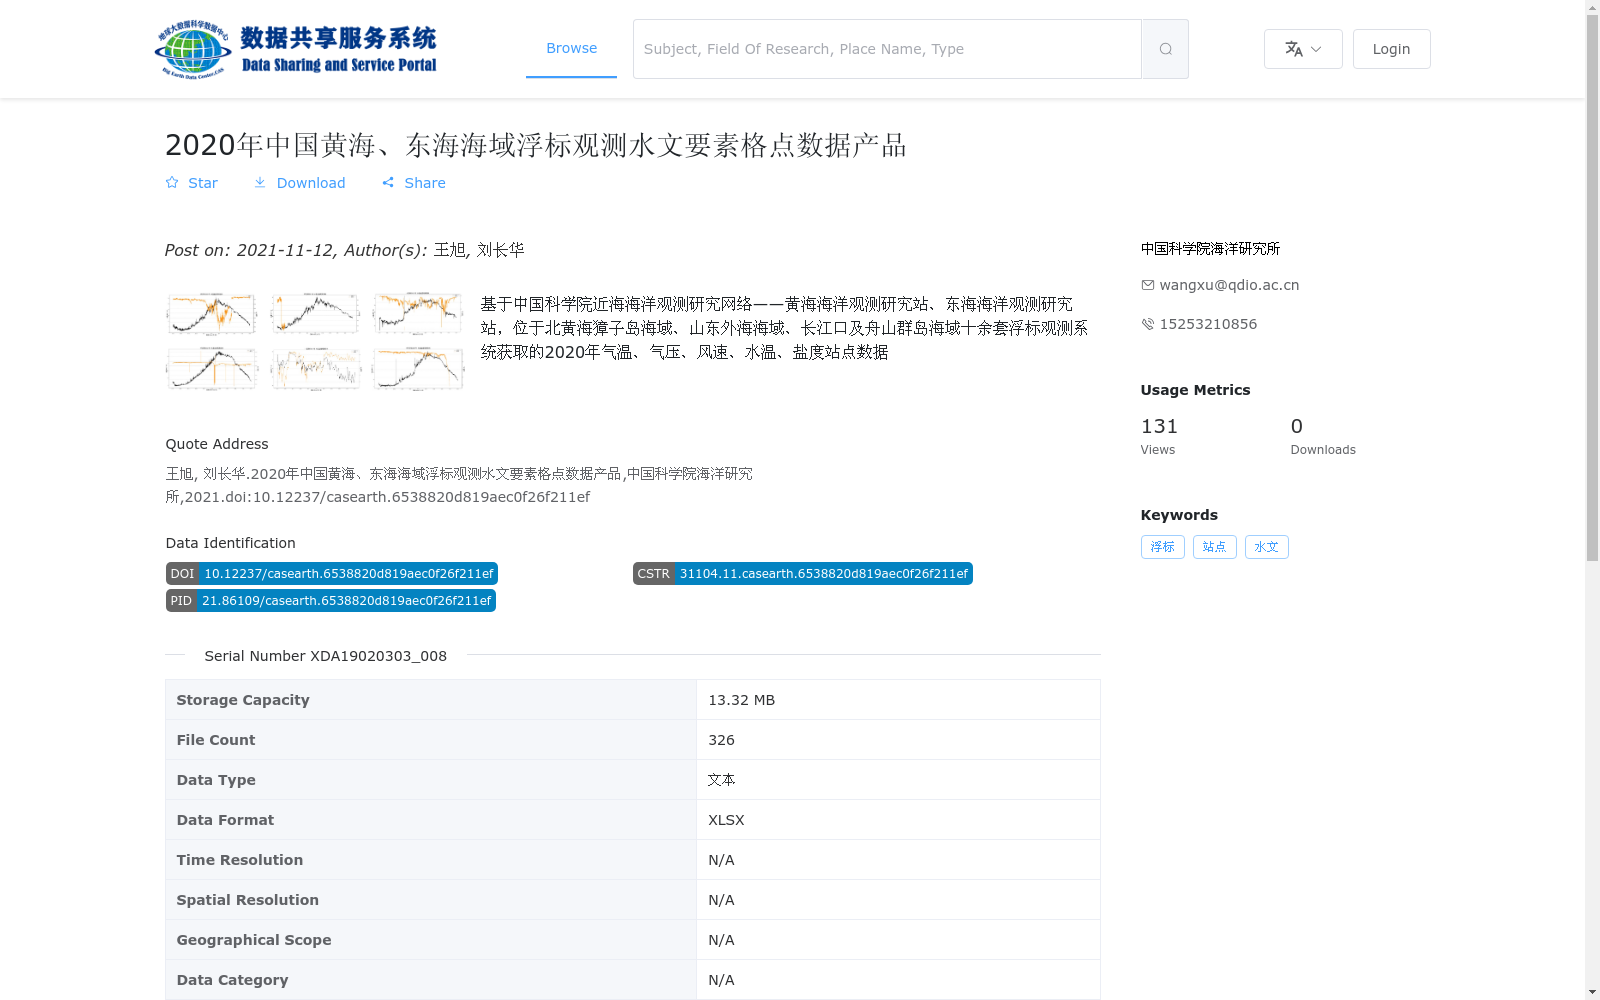Click the download arrow icon
Viewport: 1600px width, 1000px height.
tap(260, 182)
